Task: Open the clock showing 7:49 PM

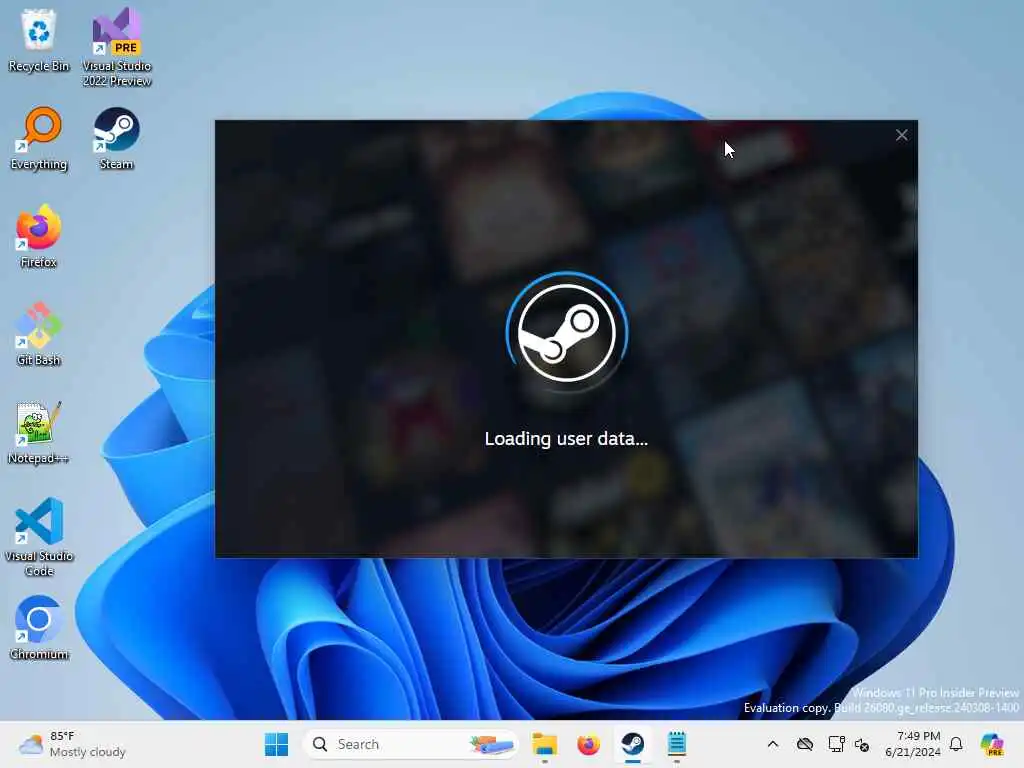Action: coord(913,744)
